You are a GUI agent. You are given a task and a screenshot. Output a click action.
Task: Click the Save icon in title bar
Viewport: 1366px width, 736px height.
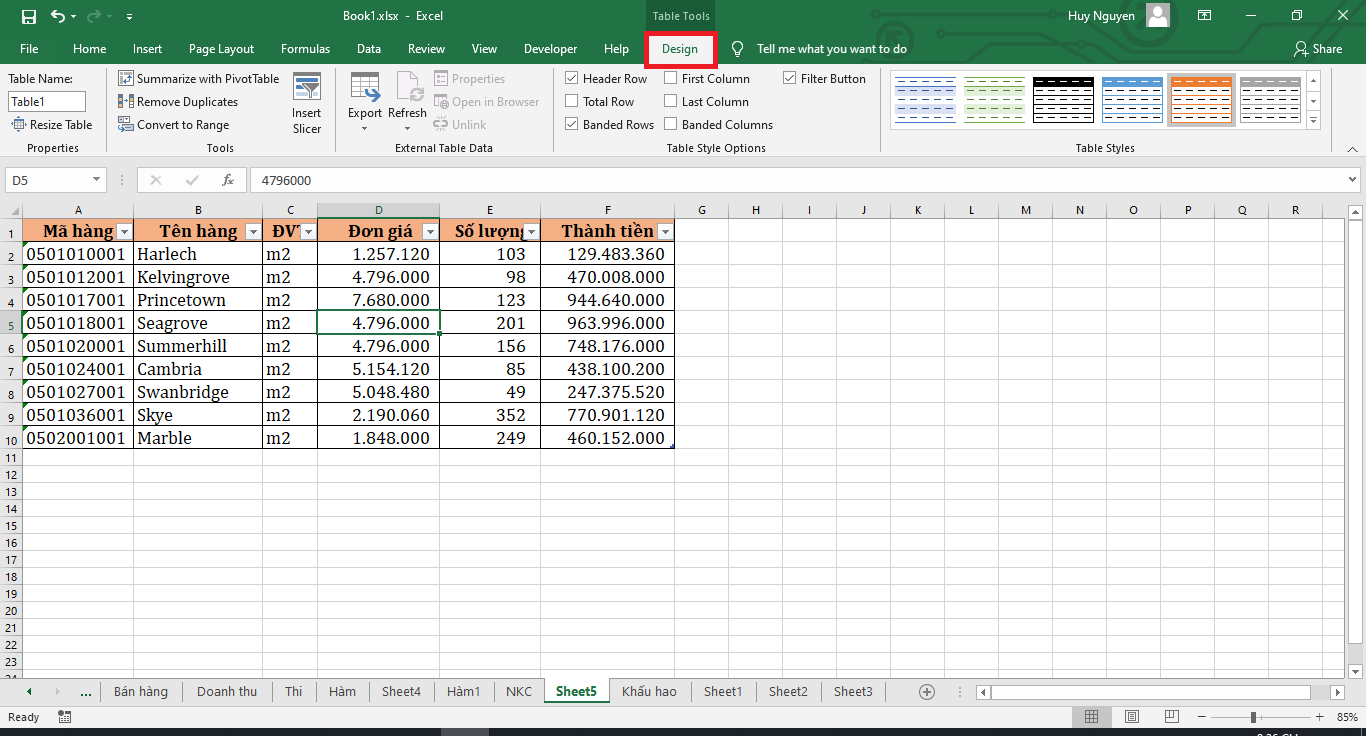point(28,16)
